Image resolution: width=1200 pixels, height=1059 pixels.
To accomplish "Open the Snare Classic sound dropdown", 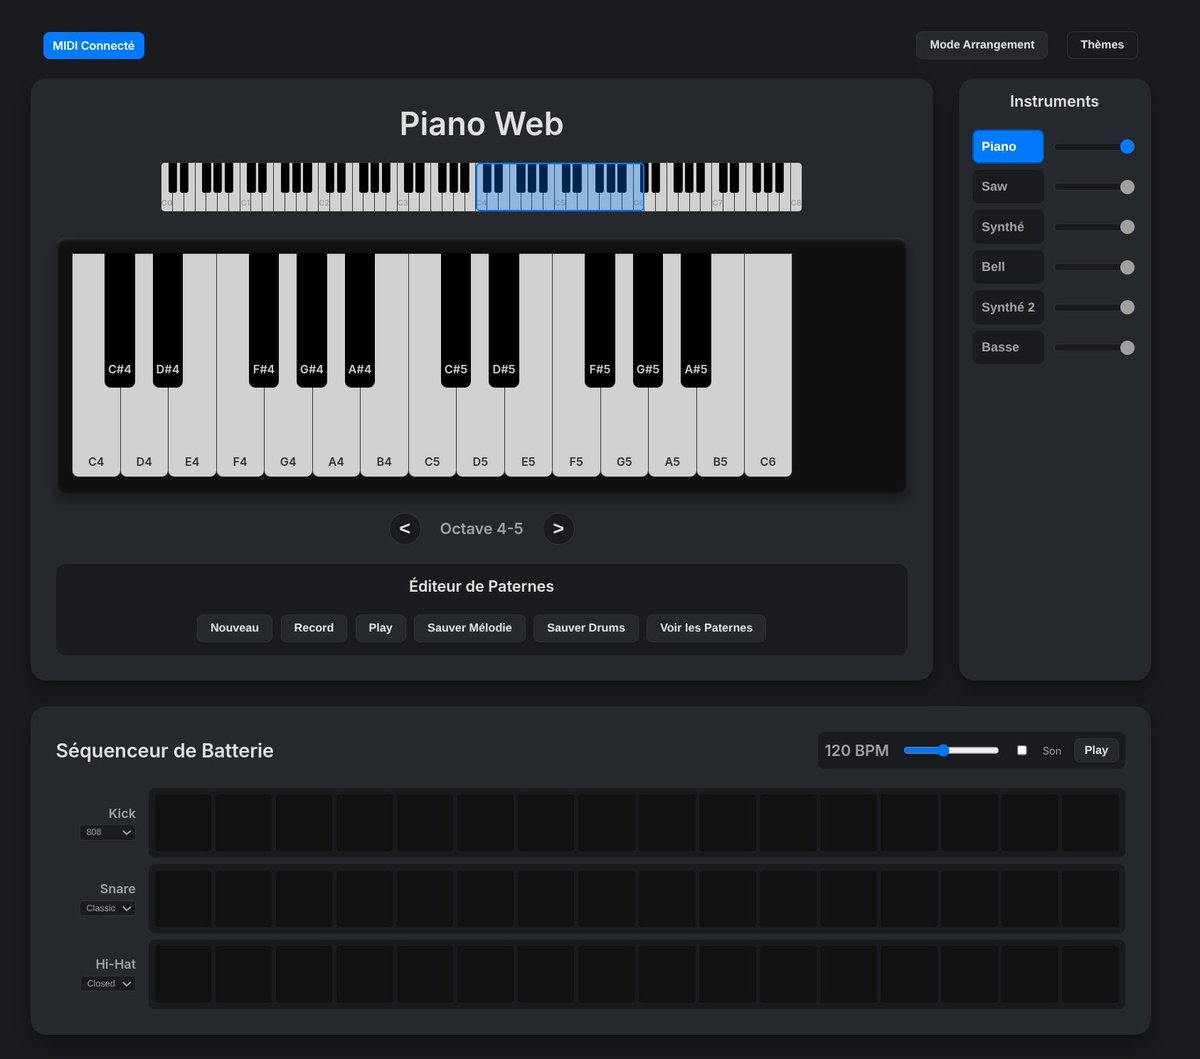I will pos(108,908).
